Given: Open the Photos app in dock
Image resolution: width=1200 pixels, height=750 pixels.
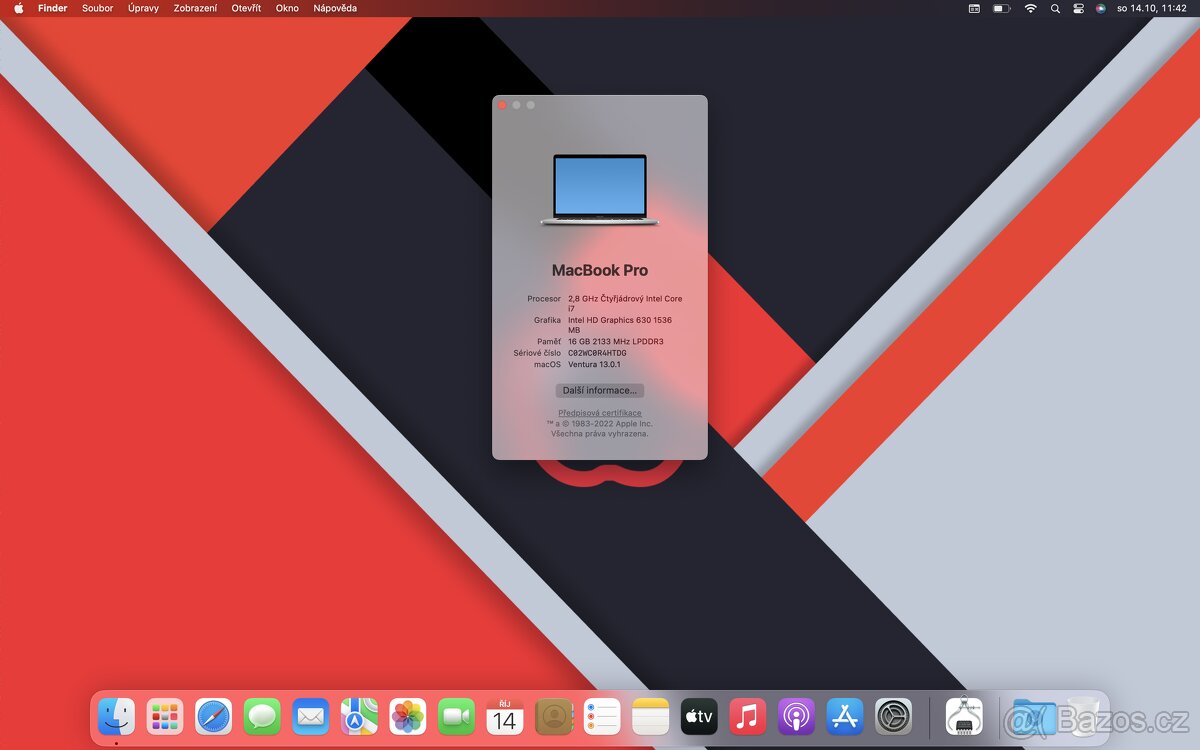Looking at the screenshot, I should 408,717.
